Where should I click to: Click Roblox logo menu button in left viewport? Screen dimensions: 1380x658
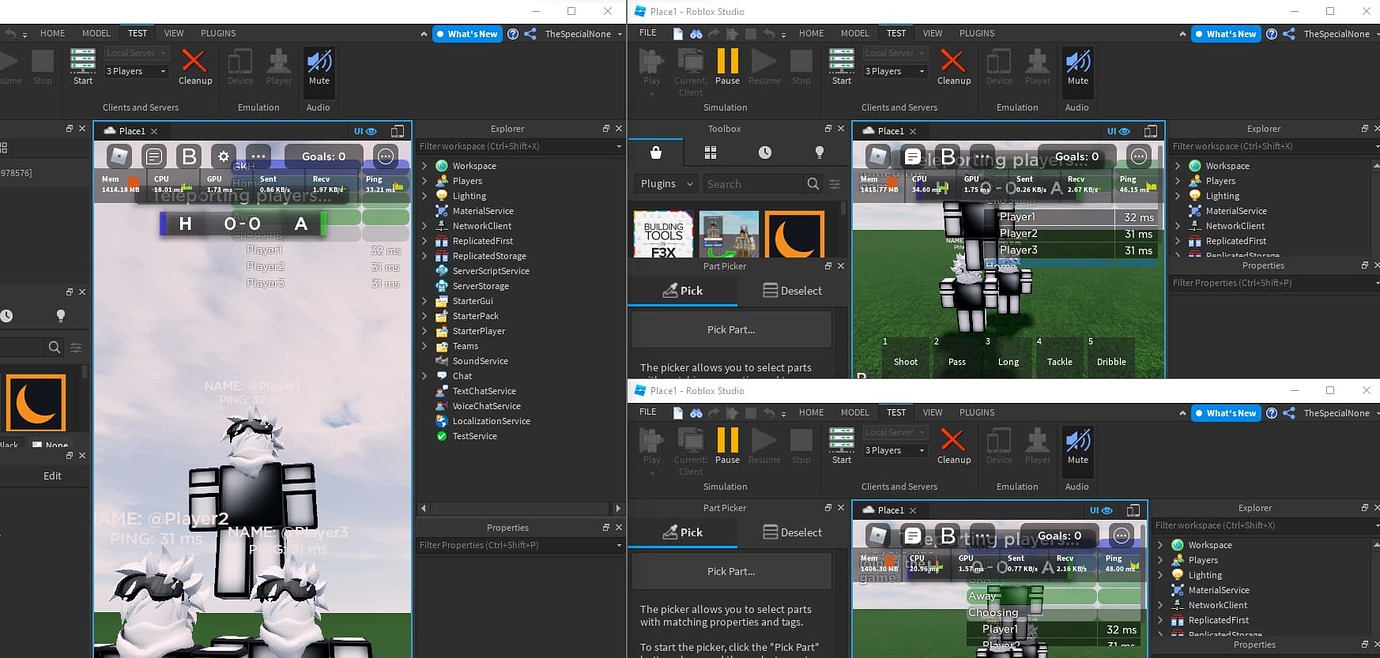(x=119, y=156)
